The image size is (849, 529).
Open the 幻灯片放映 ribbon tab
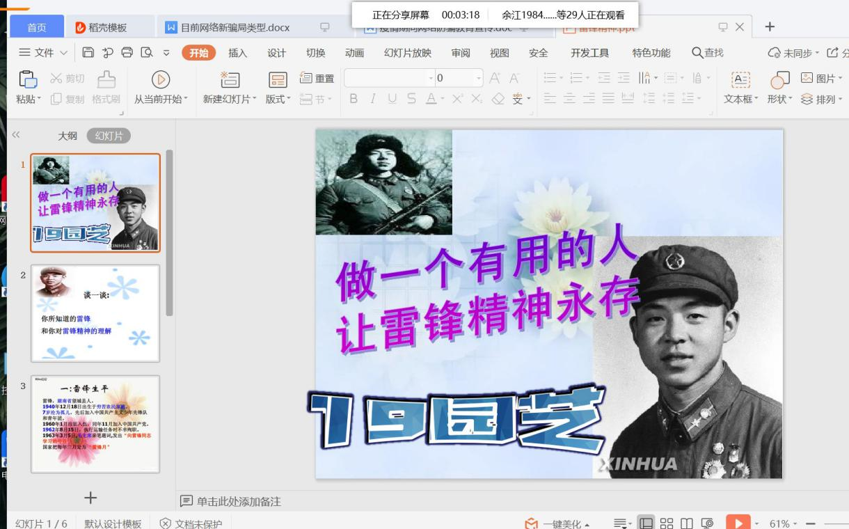tap(407, 53)
